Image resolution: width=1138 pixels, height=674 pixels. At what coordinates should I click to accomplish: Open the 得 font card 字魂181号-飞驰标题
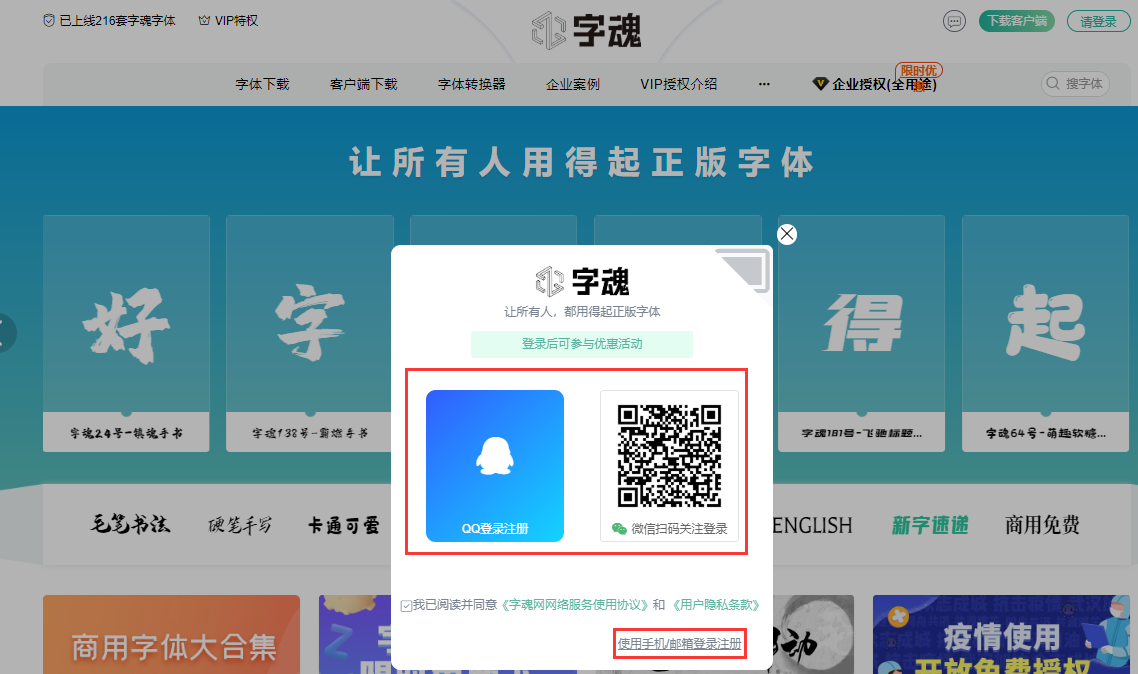[x=861, y=334]
